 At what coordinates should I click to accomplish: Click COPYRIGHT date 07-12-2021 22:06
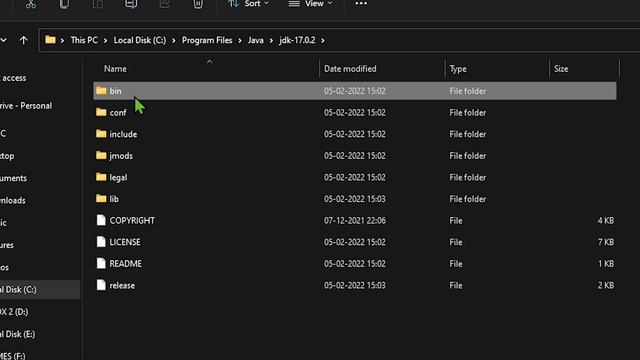click(355, 220)
